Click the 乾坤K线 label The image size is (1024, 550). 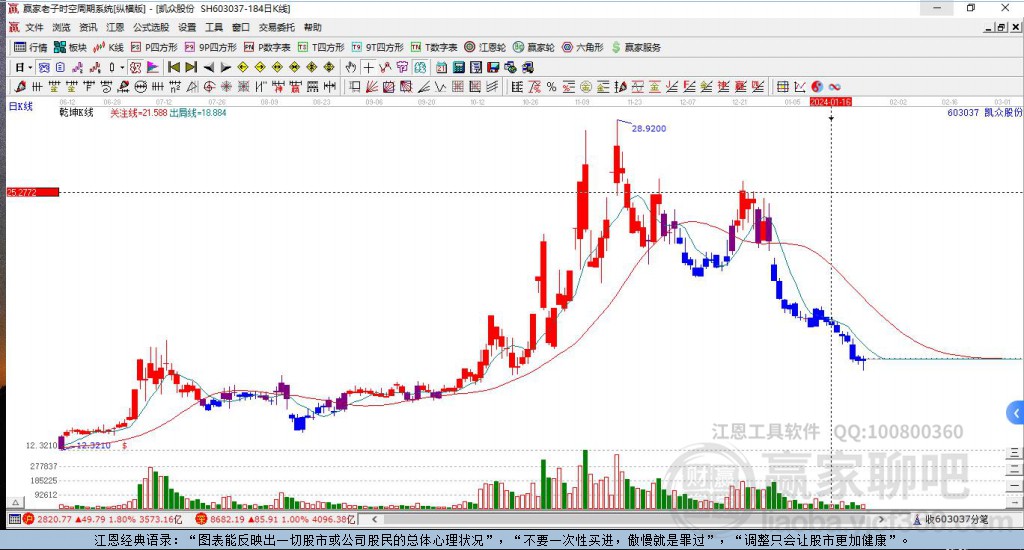(76, 112)
